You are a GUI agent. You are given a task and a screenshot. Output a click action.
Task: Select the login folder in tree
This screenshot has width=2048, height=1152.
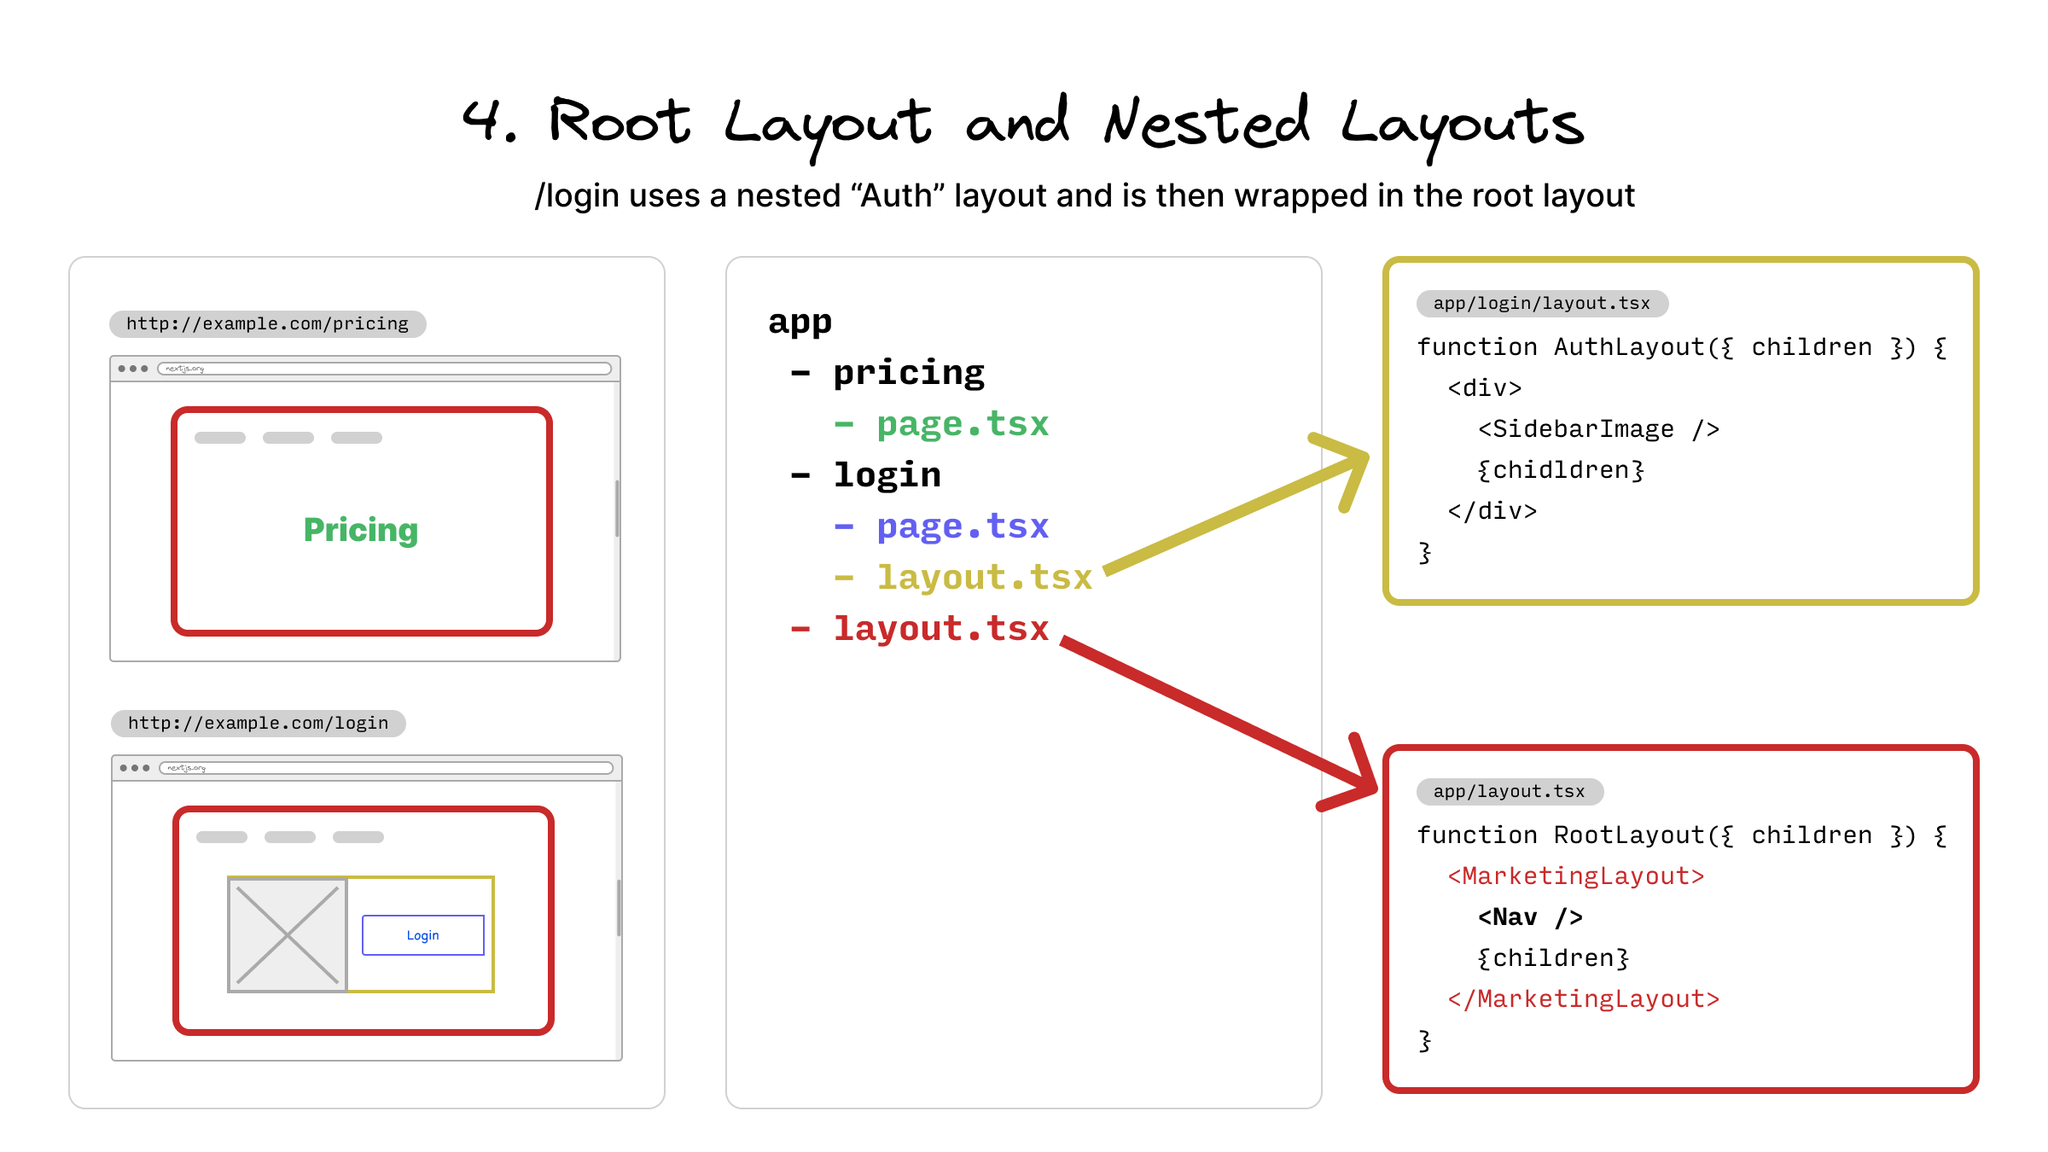click(x=887, y=475)
